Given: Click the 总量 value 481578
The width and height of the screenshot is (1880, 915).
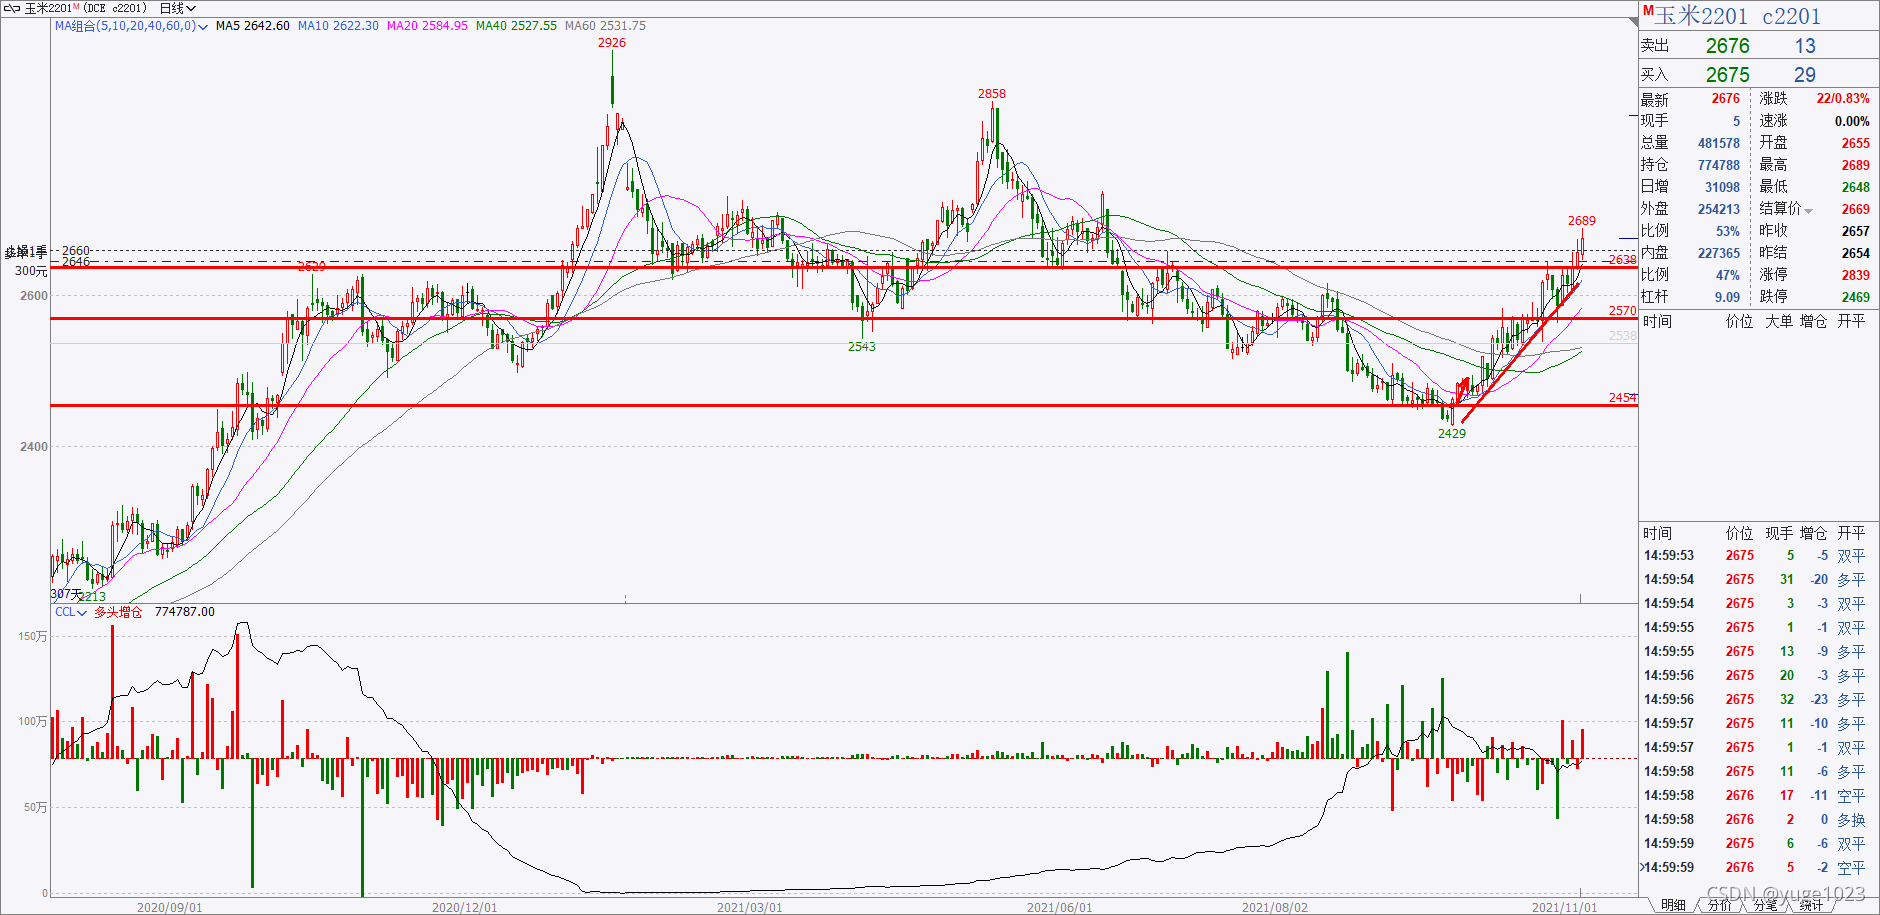Looking at the screenshot, I should coord(1718,143).
